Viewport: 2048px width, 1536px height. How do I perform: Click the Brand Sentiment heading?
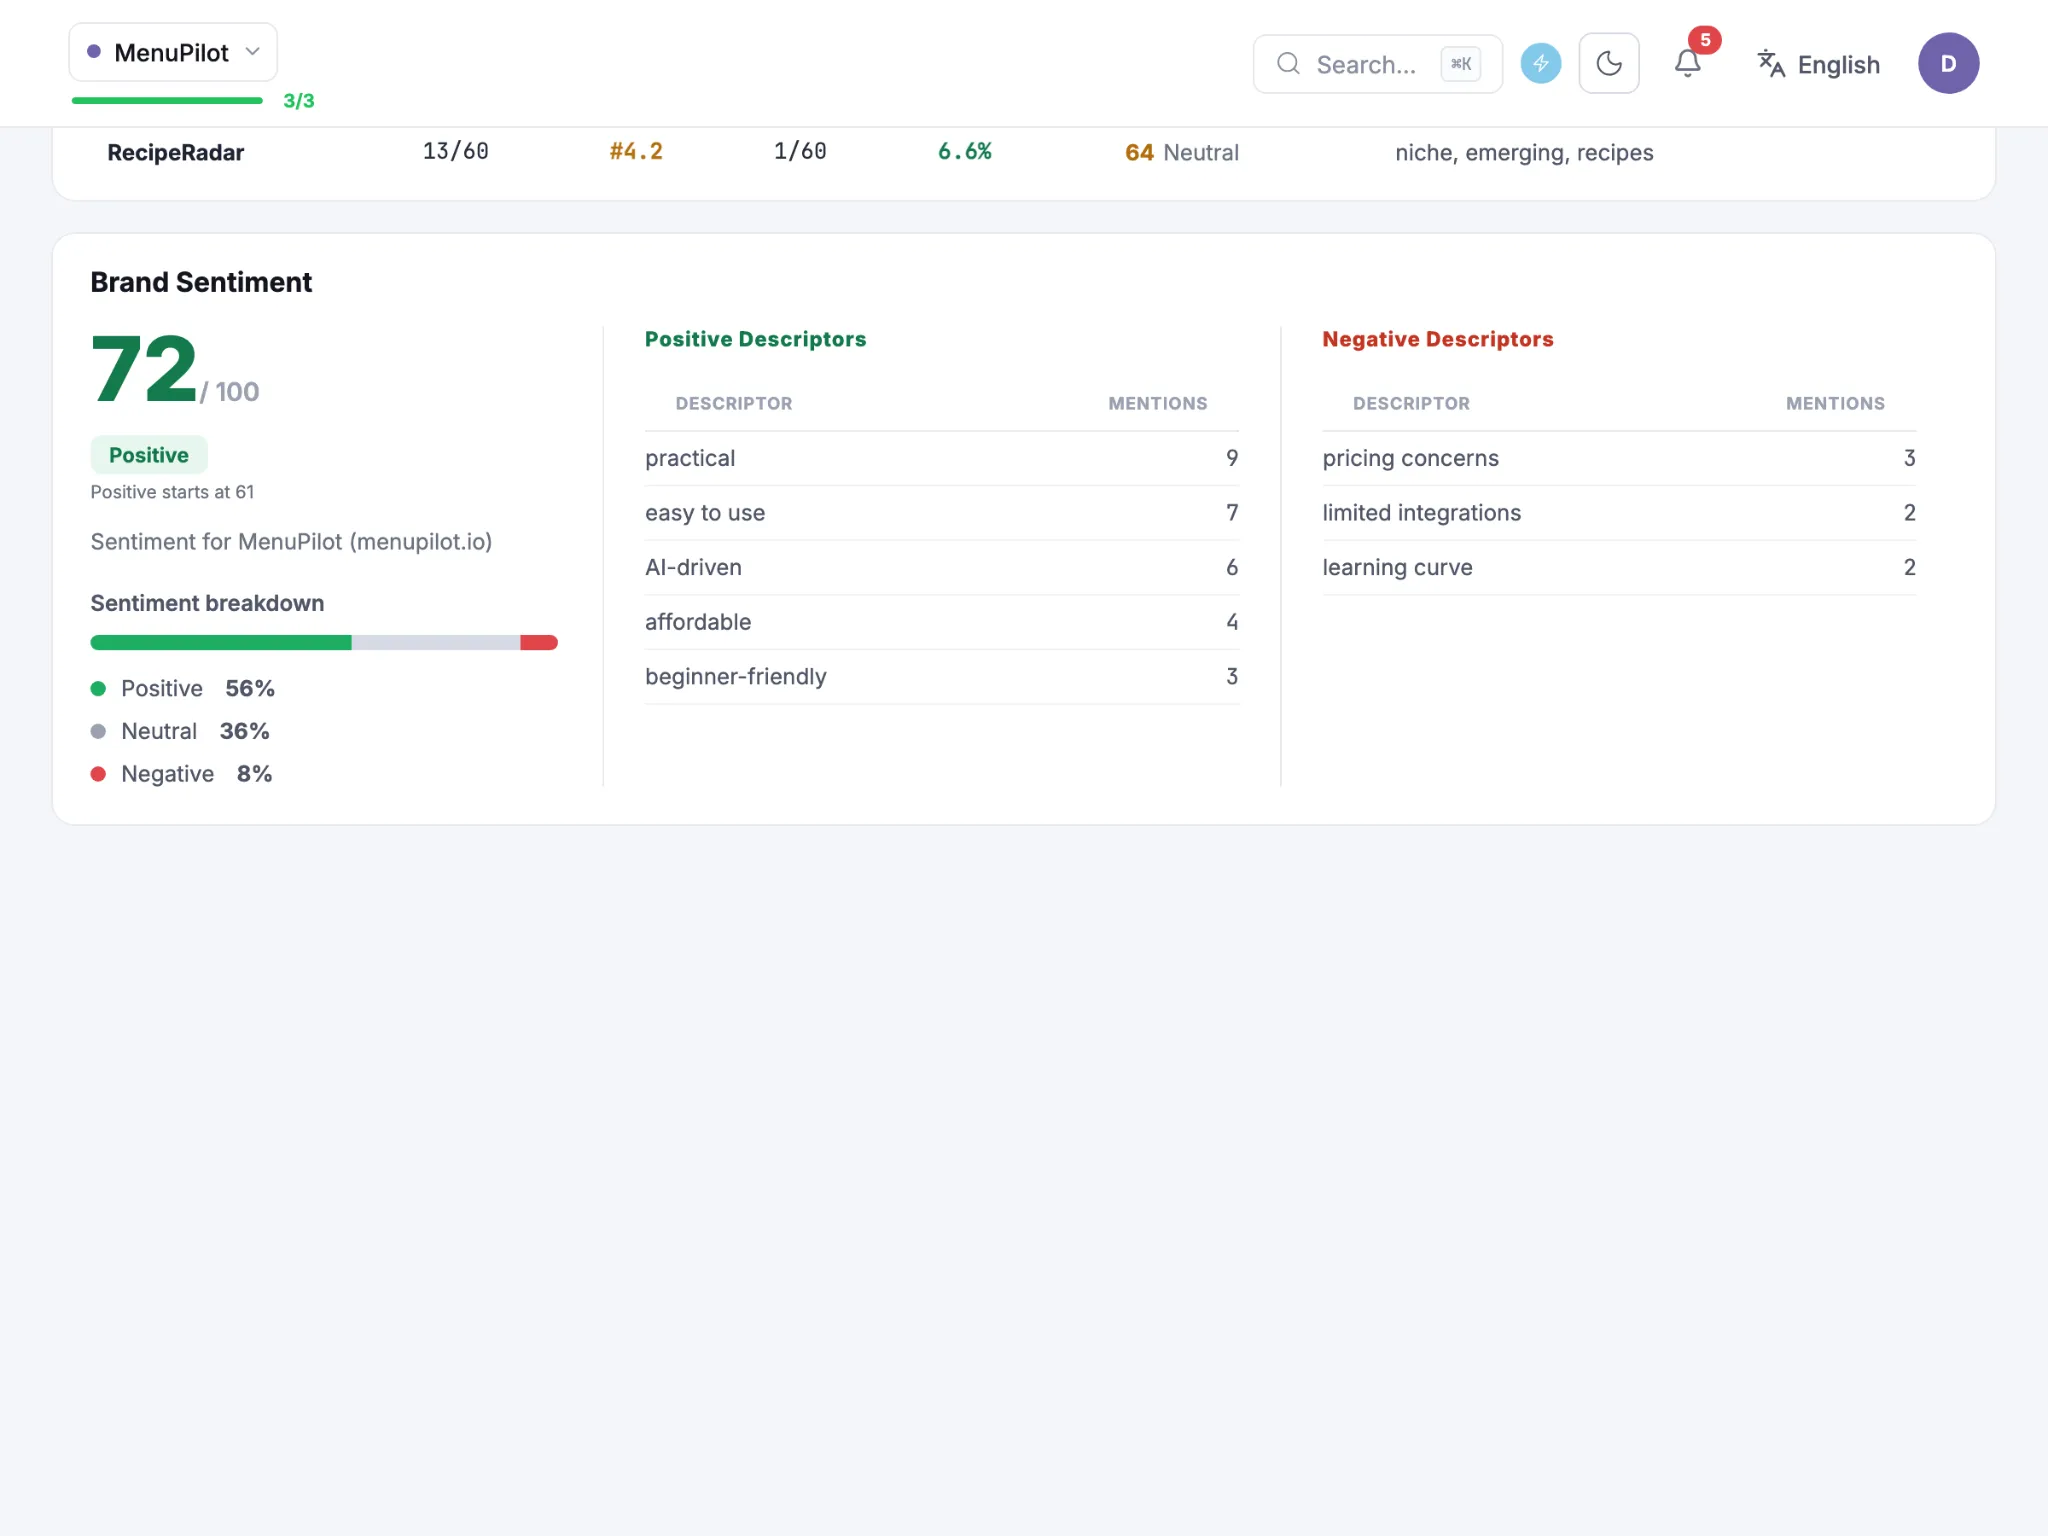tap(201, 282)
